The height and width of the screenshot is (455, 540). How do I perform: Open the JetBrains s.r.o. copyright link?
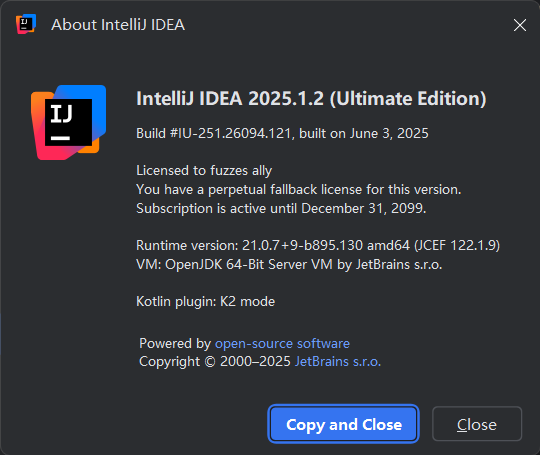338,362
